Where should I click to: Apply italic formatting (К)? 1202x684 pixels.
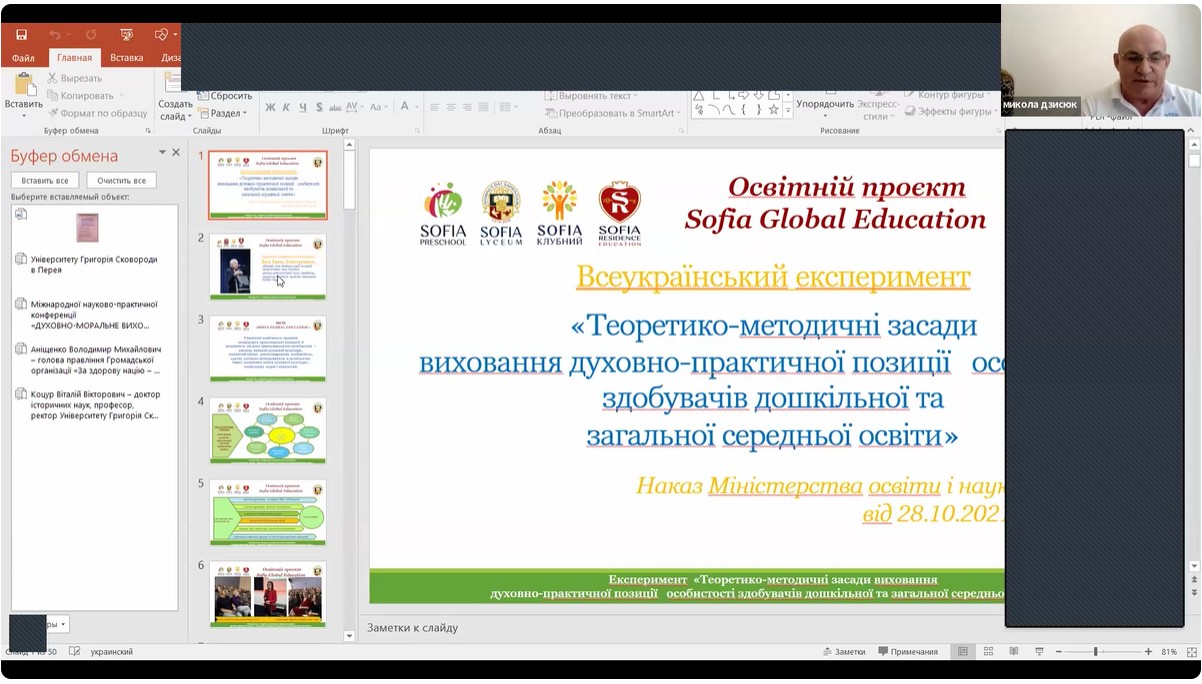coord(287,107)
